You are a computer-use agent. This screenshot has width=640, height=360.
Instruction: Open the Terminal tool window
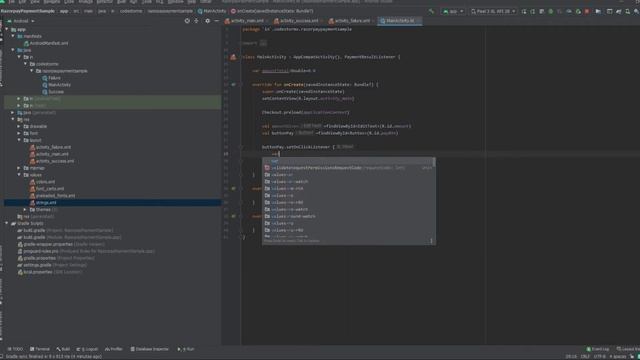(x=40, y=349)
